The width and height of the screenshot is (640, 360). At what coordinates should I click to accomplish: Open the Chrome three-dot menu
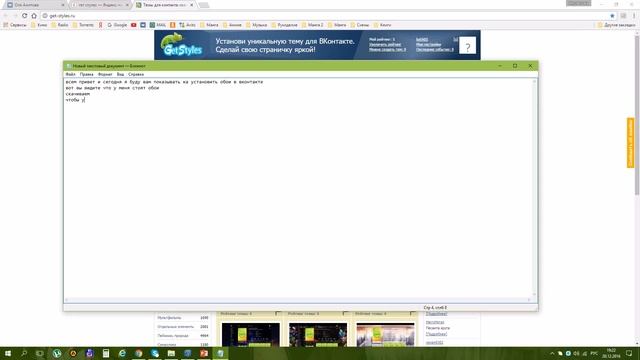pyautogui.click(x=634, y=16)
